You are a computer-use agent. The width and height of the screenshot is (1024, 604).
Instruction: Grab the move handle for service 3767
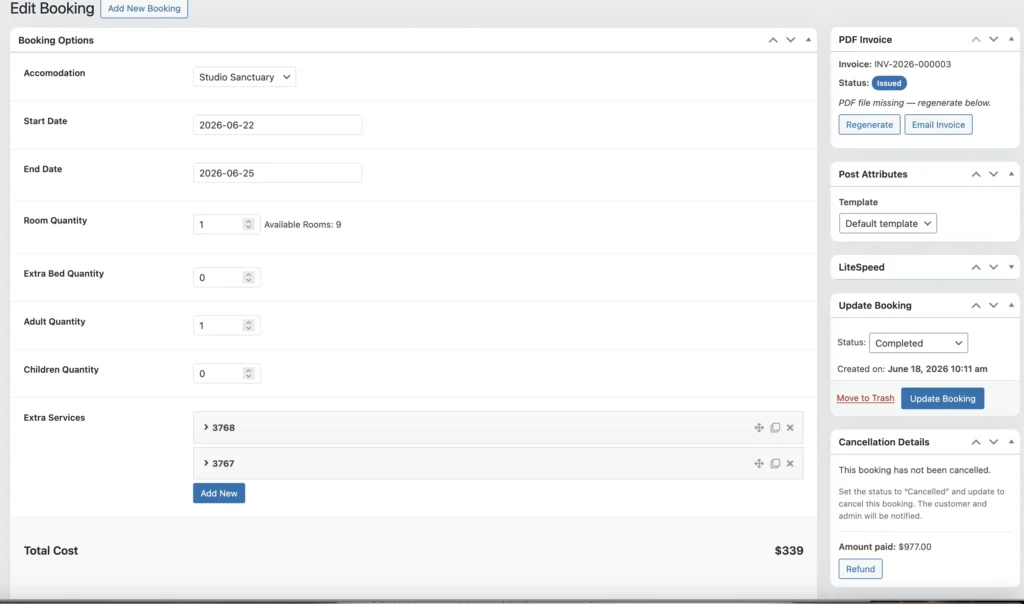759,464
